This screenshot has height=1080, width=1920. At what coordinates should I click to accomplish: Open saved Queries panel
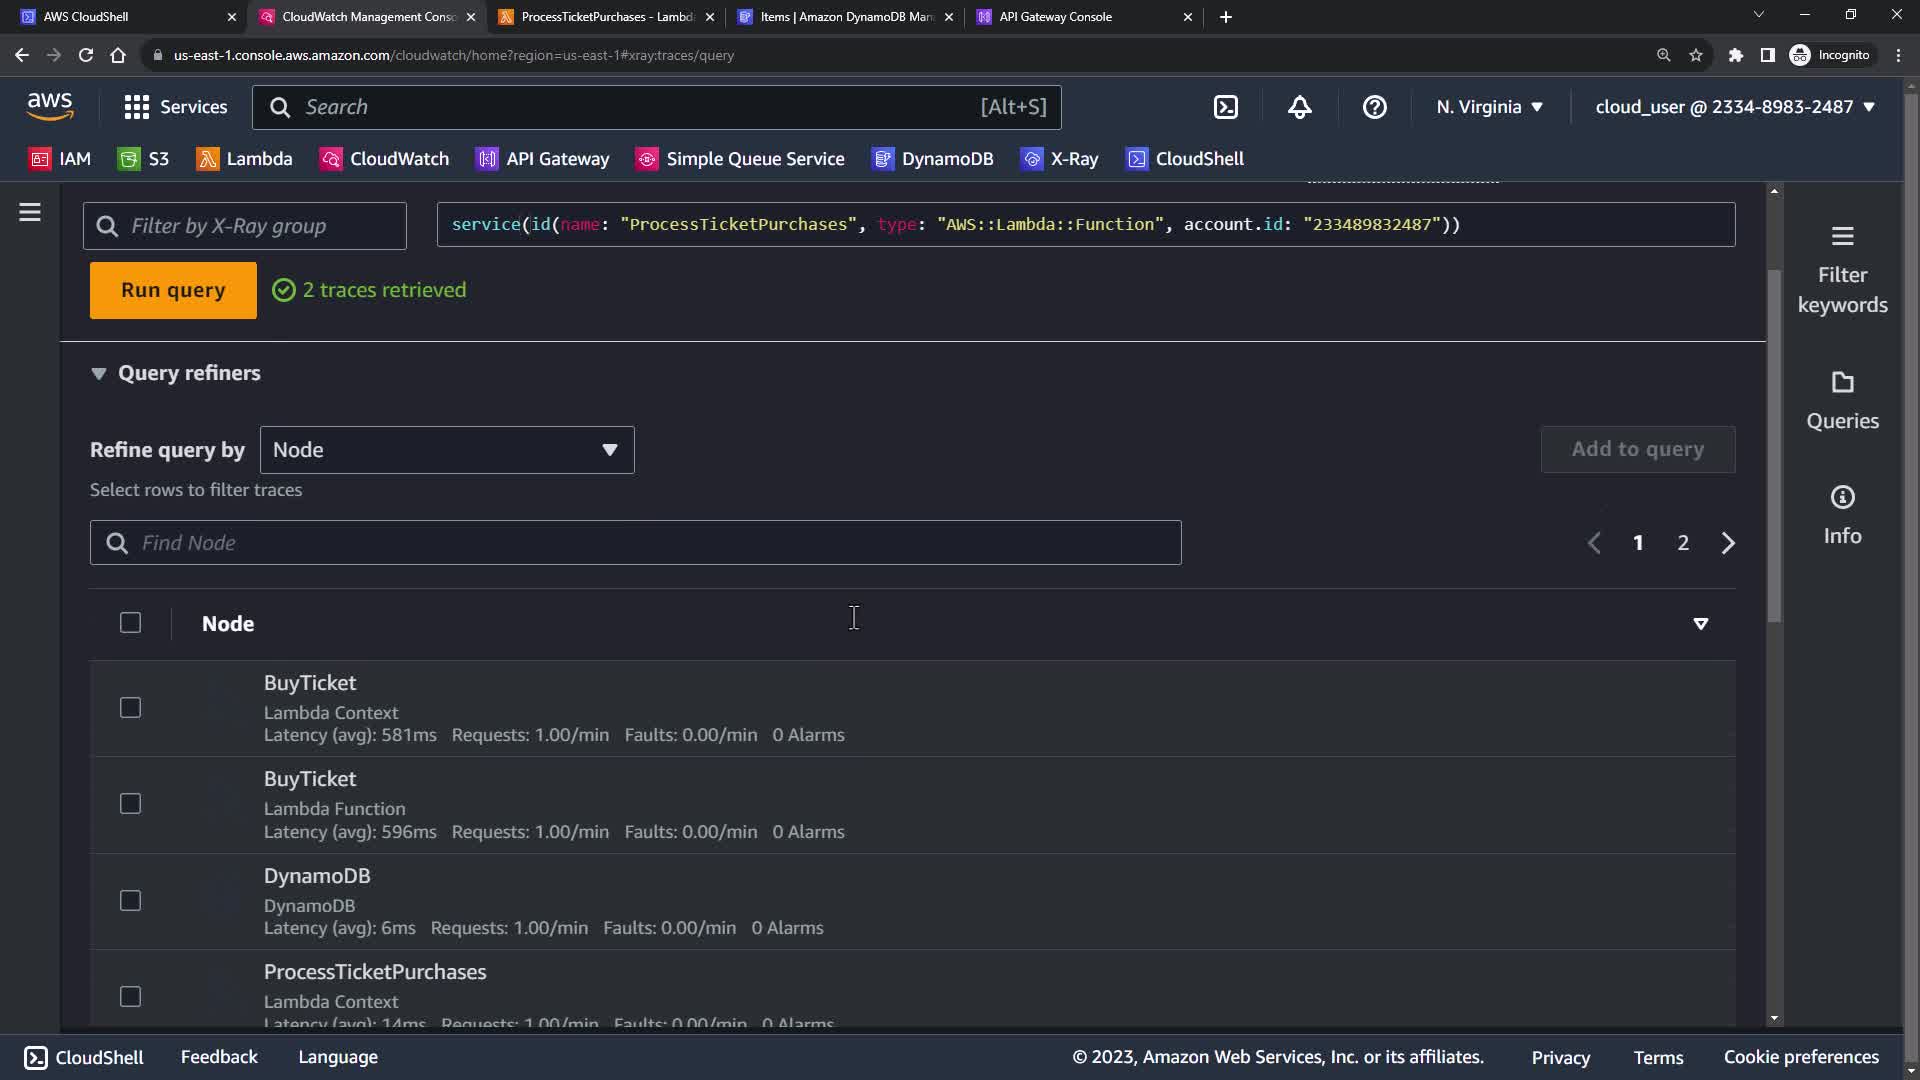(x=1842, y=400)
